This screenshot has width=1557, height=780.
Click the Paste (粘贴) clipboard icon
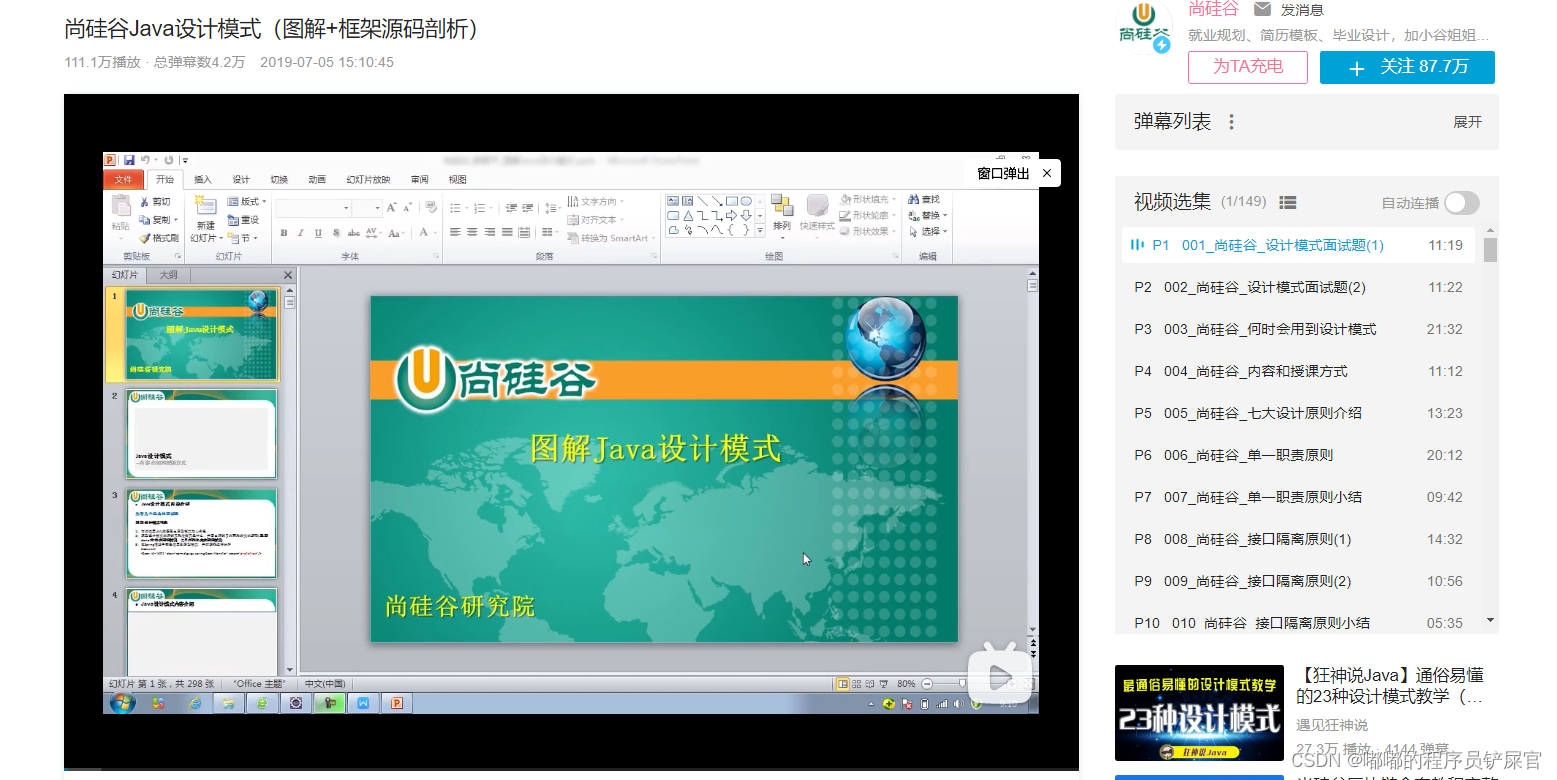pos(121,205)
